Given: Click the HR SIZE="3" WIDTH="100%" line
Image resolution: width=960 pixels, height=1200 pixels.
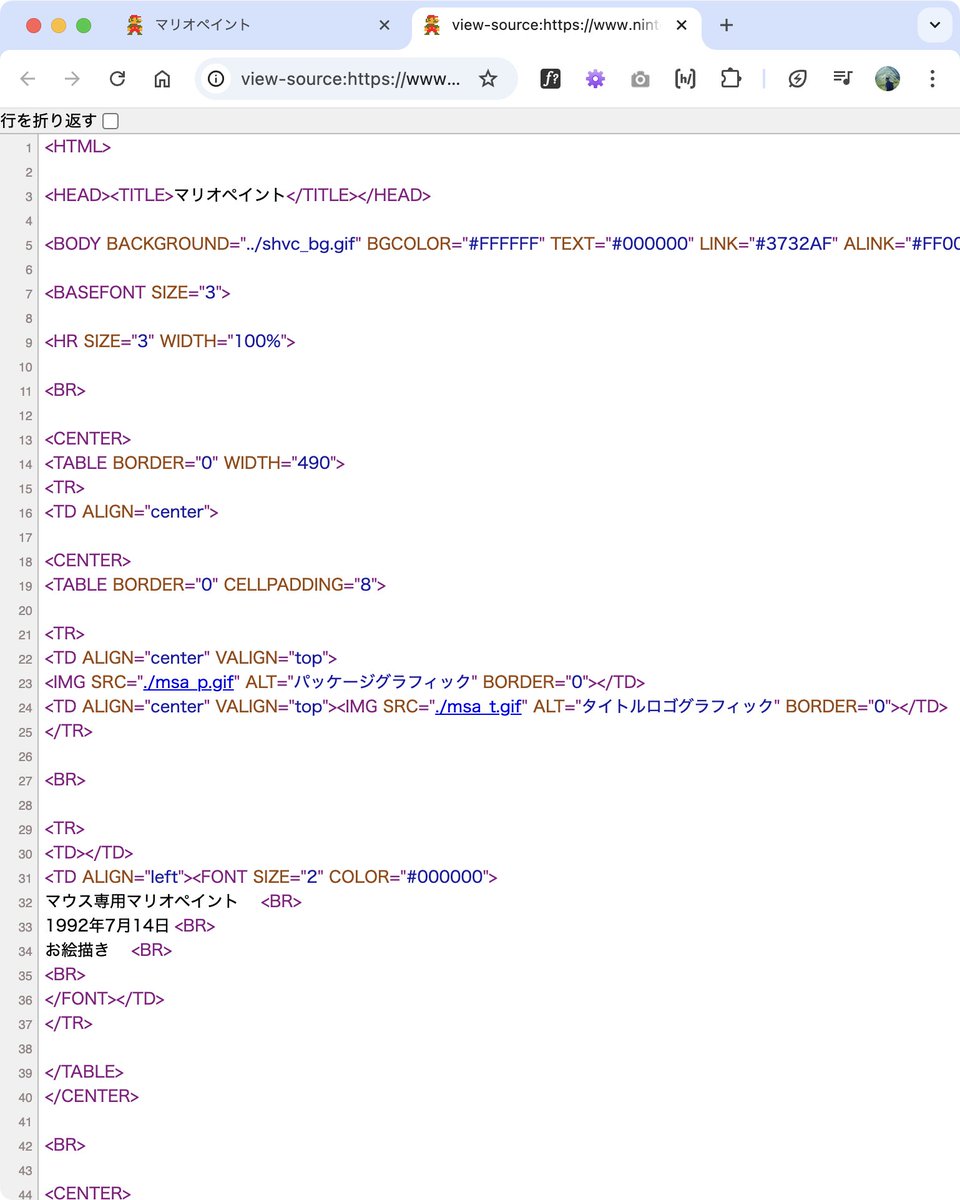Looking at the screenshot, I should (170, 341).
